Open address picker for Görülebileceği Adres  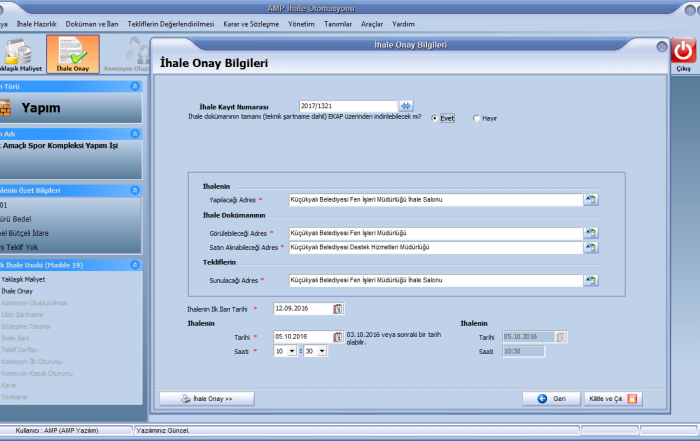(x=591, y=233)
